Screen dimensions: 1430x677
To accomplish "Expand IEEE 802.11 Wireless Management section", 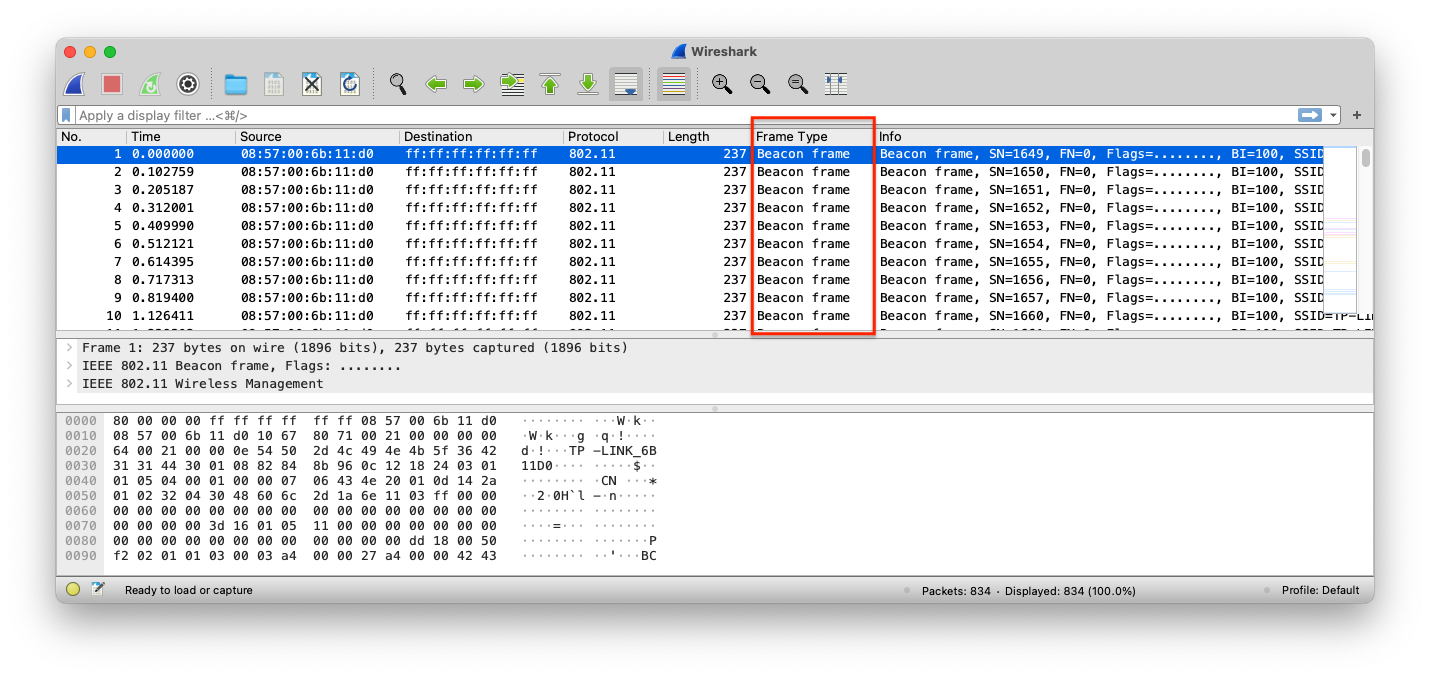I will (x=69, y=384).
